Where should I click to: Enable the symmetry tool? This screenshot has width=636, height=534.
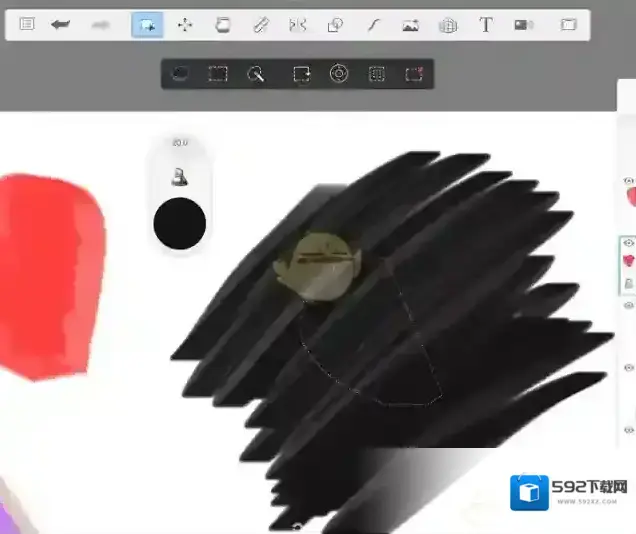tap(297, 25)
